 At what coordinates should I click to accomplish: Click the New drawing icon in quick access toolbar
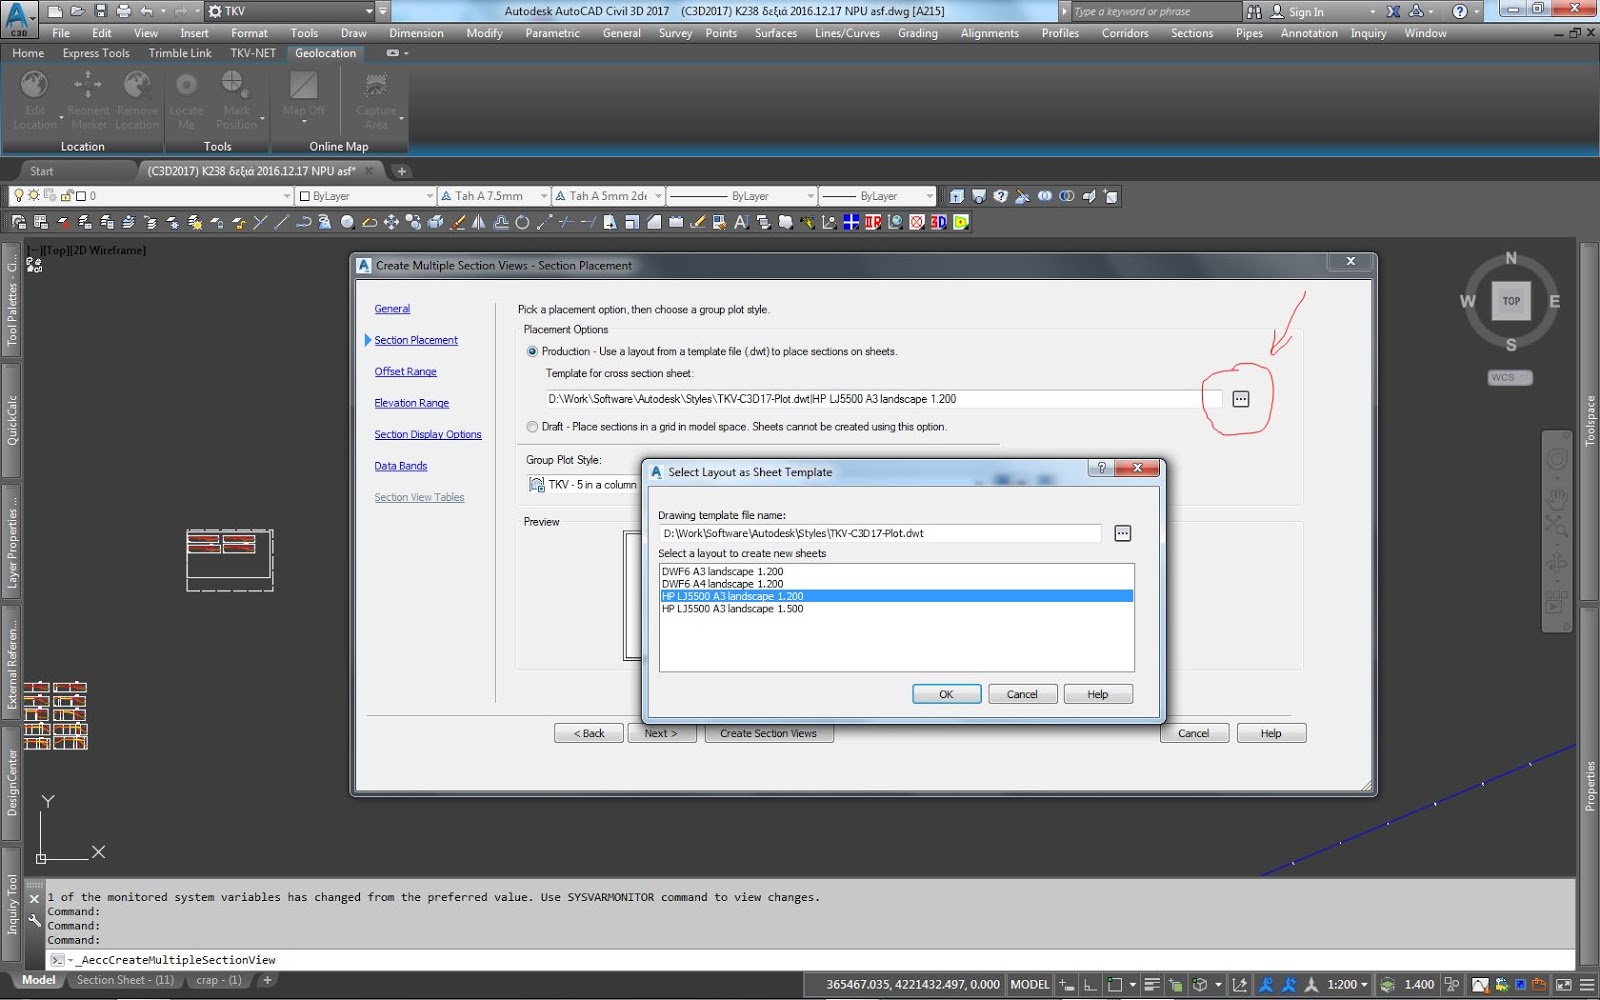[x=55, y=11]
